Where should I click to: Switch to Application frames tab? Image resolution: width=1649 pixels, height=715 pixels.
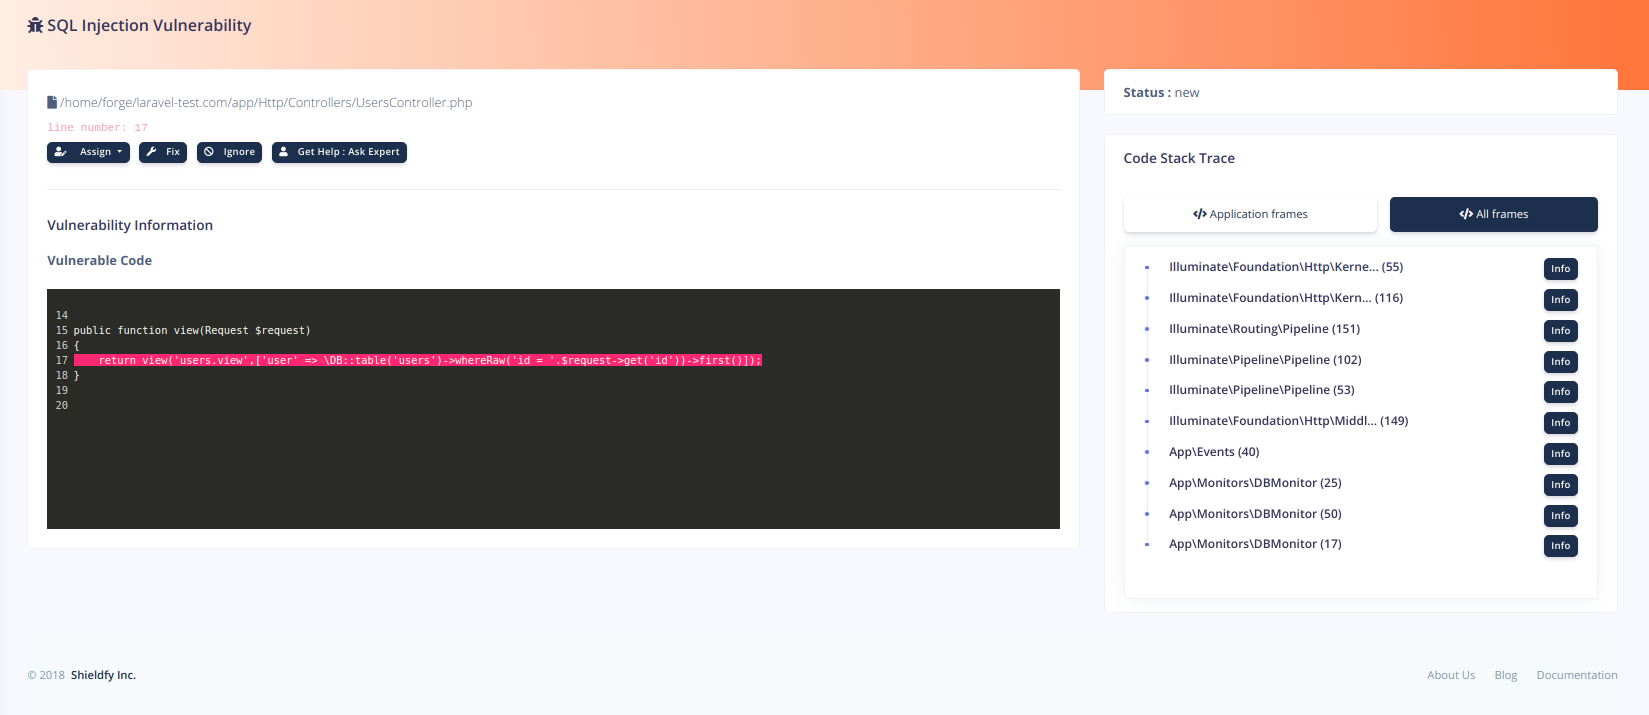tap(1250, 214)
